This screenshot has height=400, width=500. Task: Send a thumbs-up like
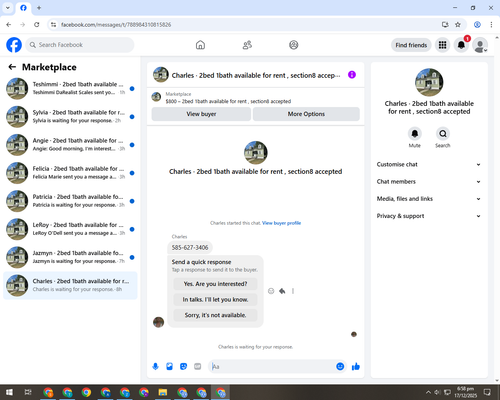coord(356,367)
